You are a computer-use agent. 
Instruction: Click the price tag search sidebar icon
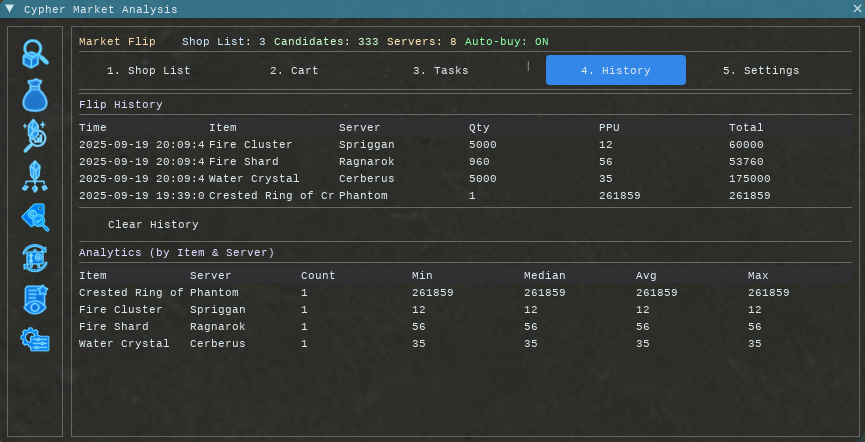(x=35, y=217)
